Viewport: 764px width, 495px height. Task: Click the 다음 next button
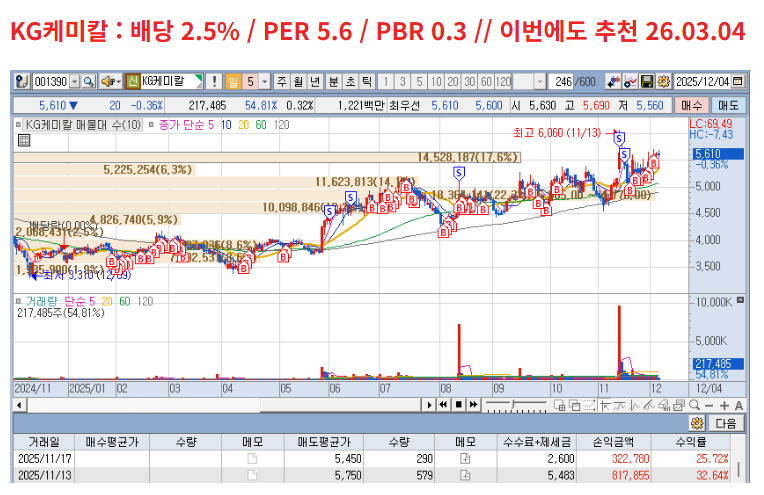(726, 423)
